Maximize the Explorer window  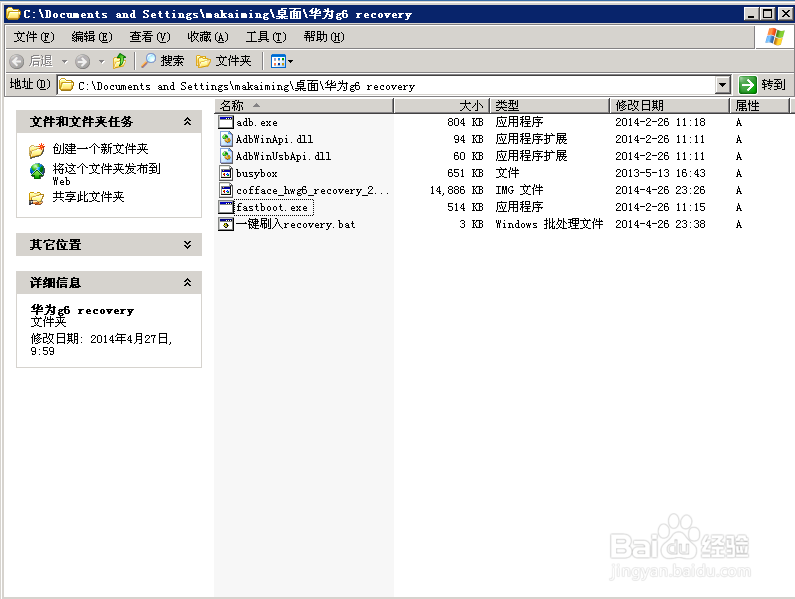tap(768, 14)
